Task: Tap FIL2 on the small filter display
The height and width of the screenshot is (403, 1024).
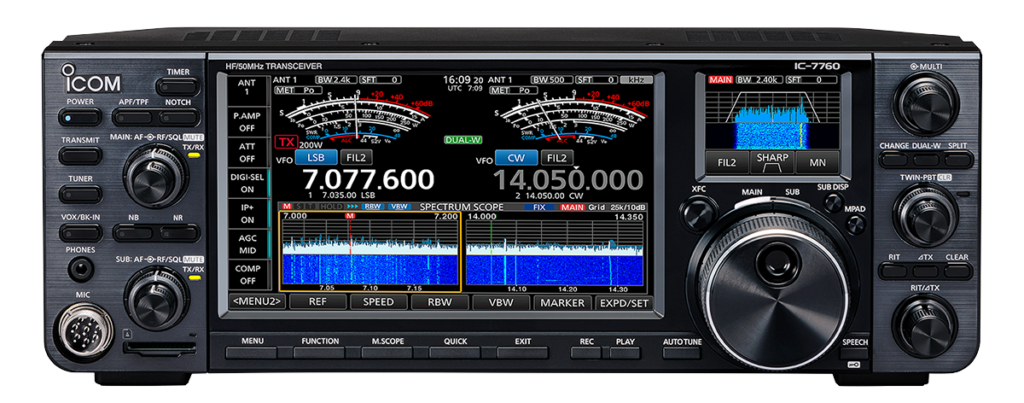Action: click(x=728, y=162)
